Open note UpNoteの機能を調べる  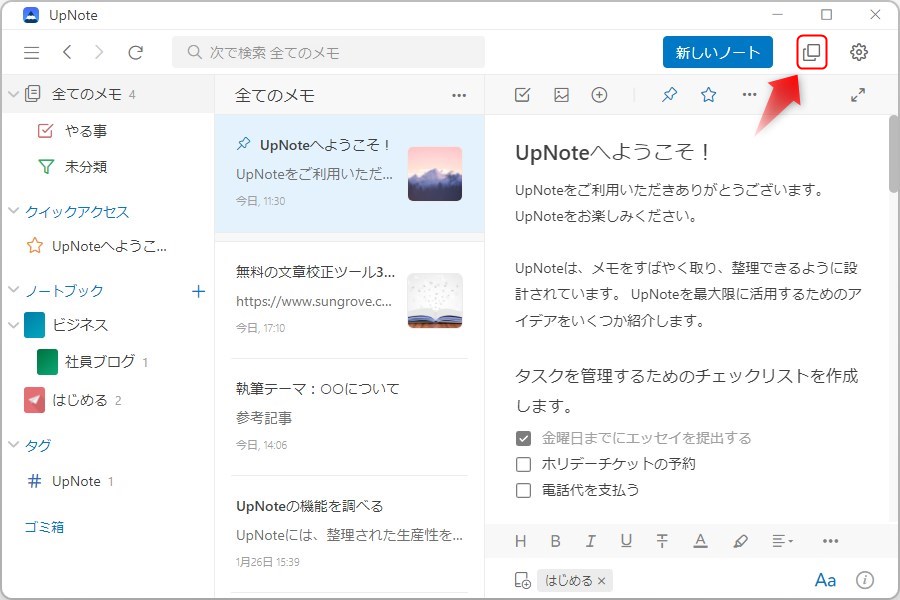[x=350, y=534]
